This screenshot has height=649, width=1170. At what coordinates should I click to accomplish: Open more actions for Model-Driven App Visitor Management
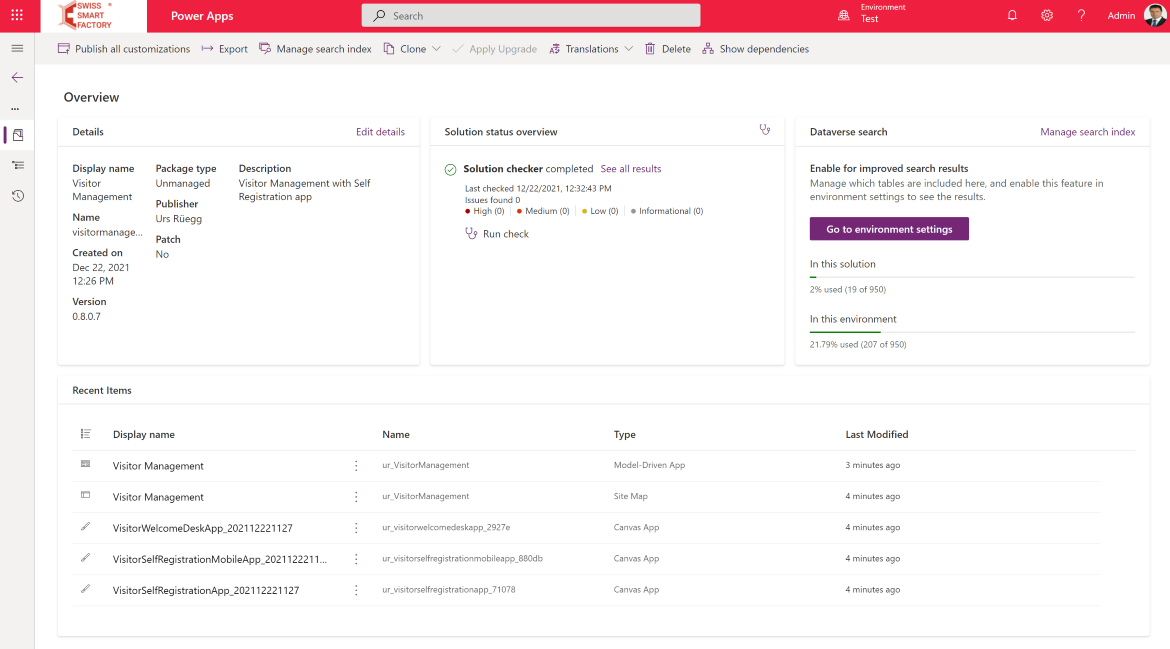click(x=356, y=465)
